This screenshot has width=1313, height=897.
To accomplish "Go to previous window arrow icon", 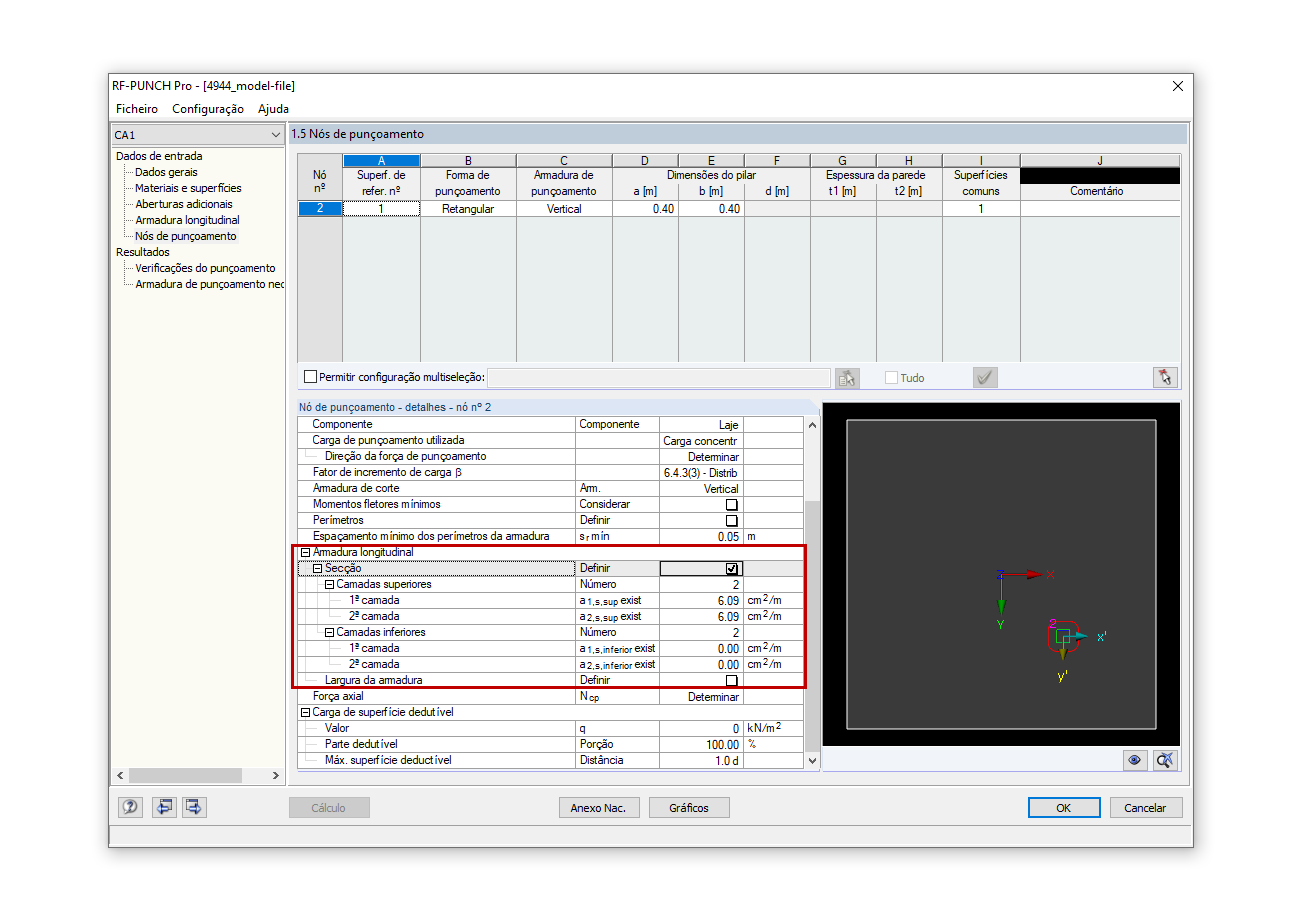I will click(x=164, y=807).
